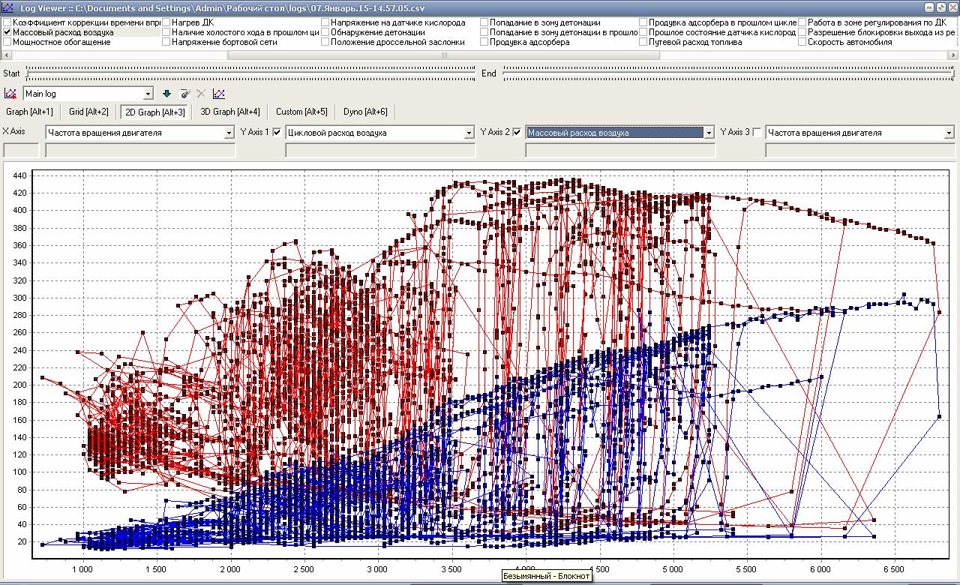Toggle the Y Axis 1 checkbox
Viewport: 960px width, 585px height.
click(x=277, y=132)
